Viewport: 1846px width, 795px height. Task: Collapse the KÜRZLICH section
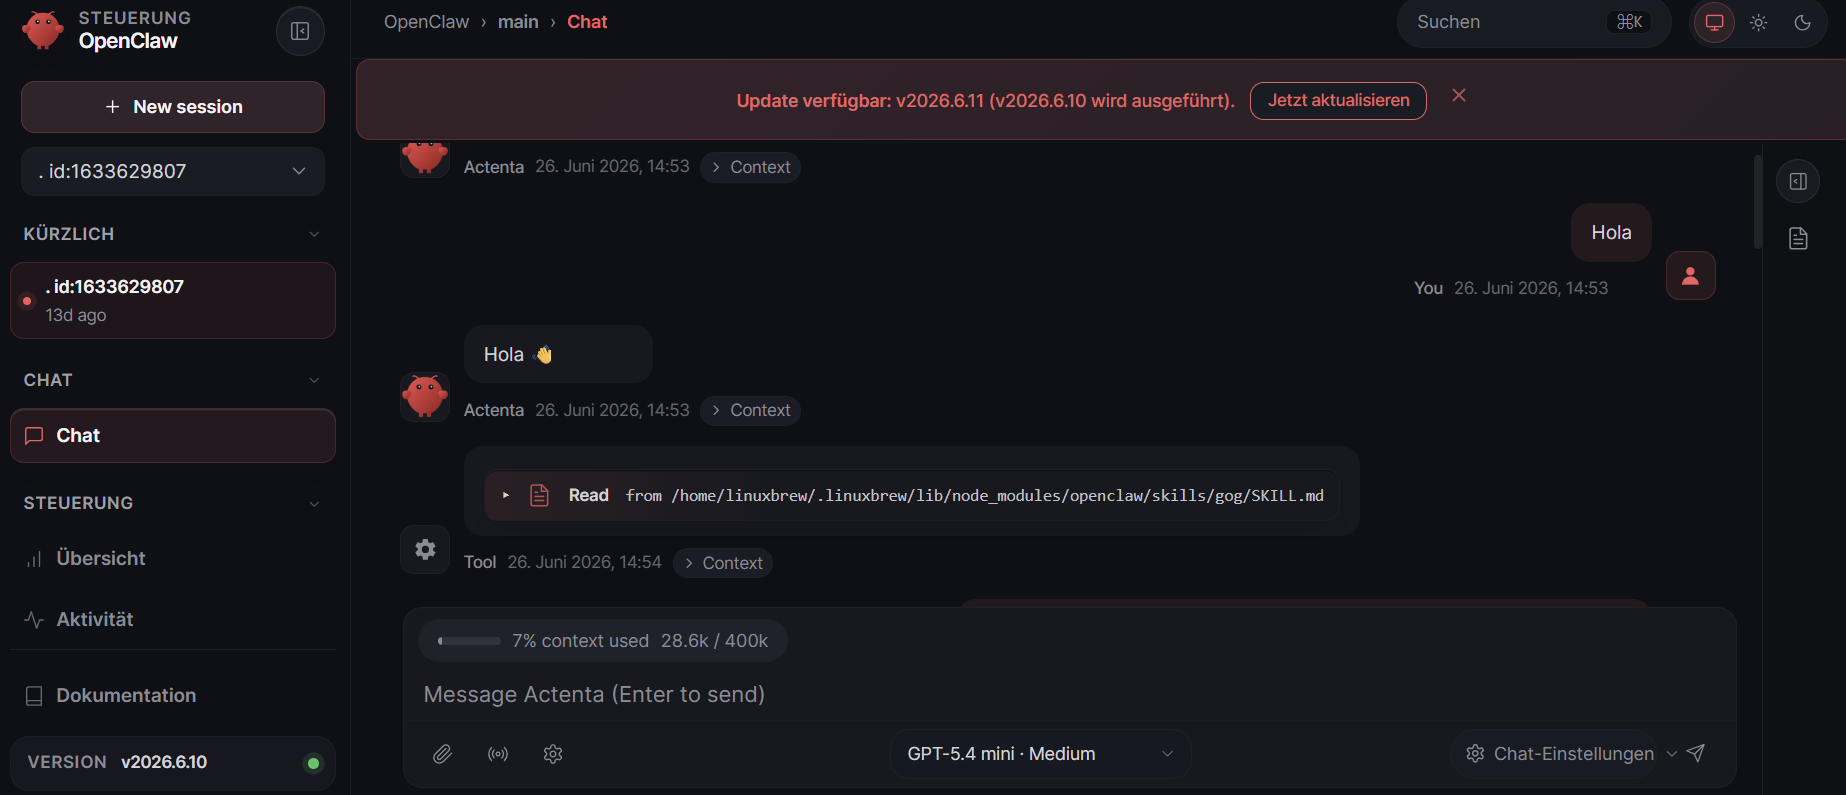314,234
